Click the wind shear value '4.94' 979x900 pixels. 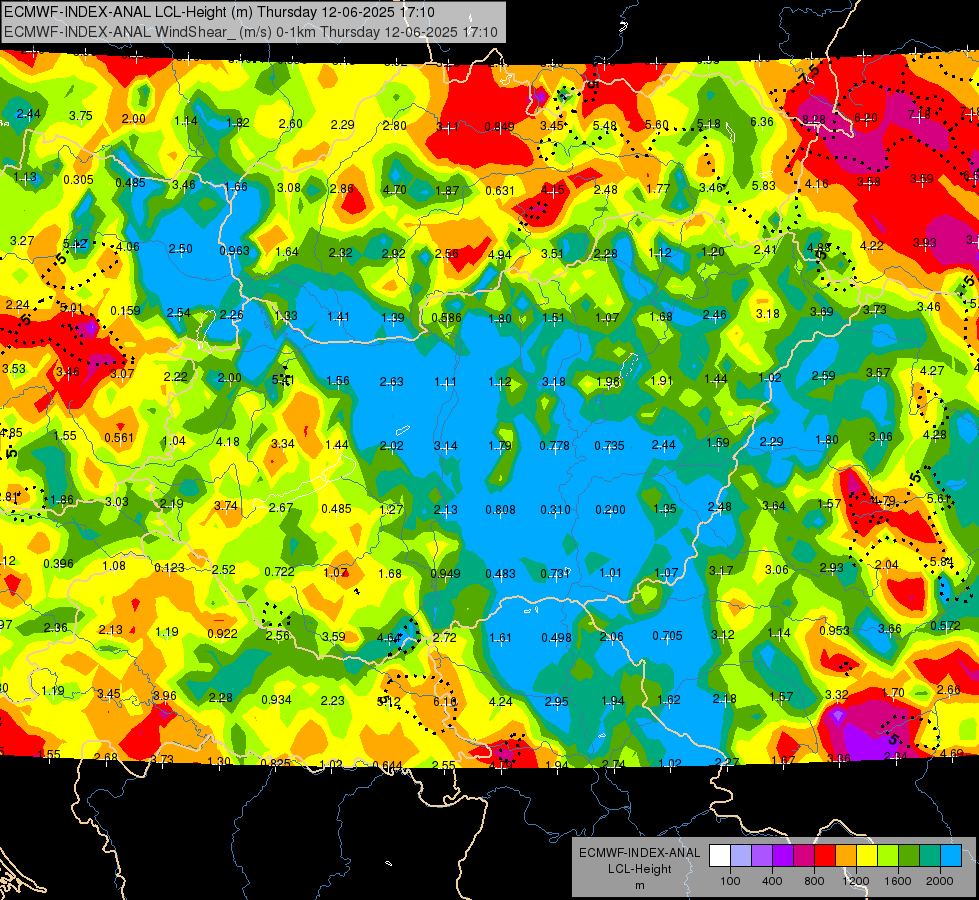(x=499, y=254)
